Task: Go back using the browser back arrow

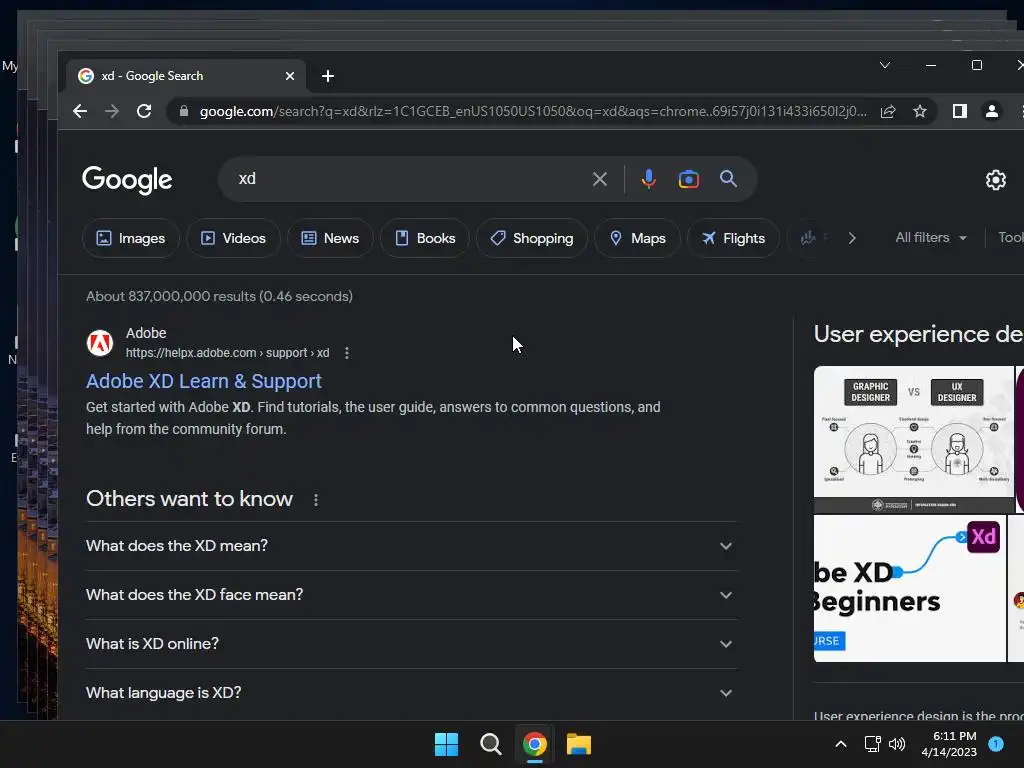Action: (x=80, y=111)
